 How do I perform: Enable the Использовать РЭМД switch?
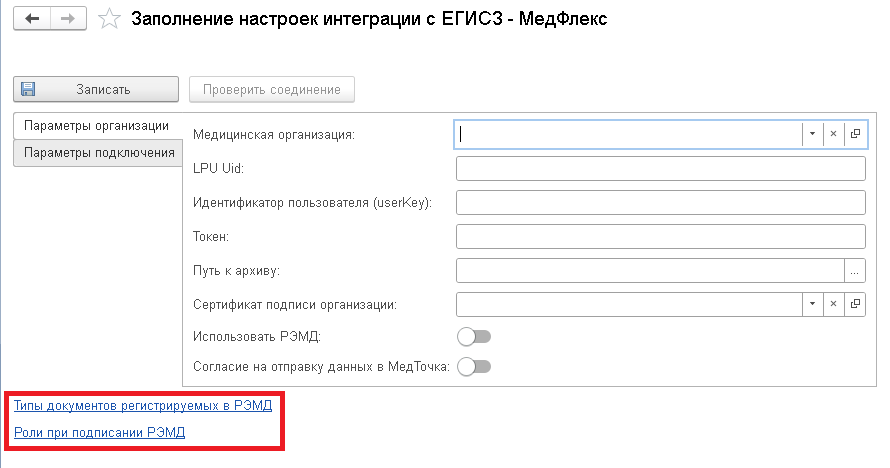tap(474, 335)
